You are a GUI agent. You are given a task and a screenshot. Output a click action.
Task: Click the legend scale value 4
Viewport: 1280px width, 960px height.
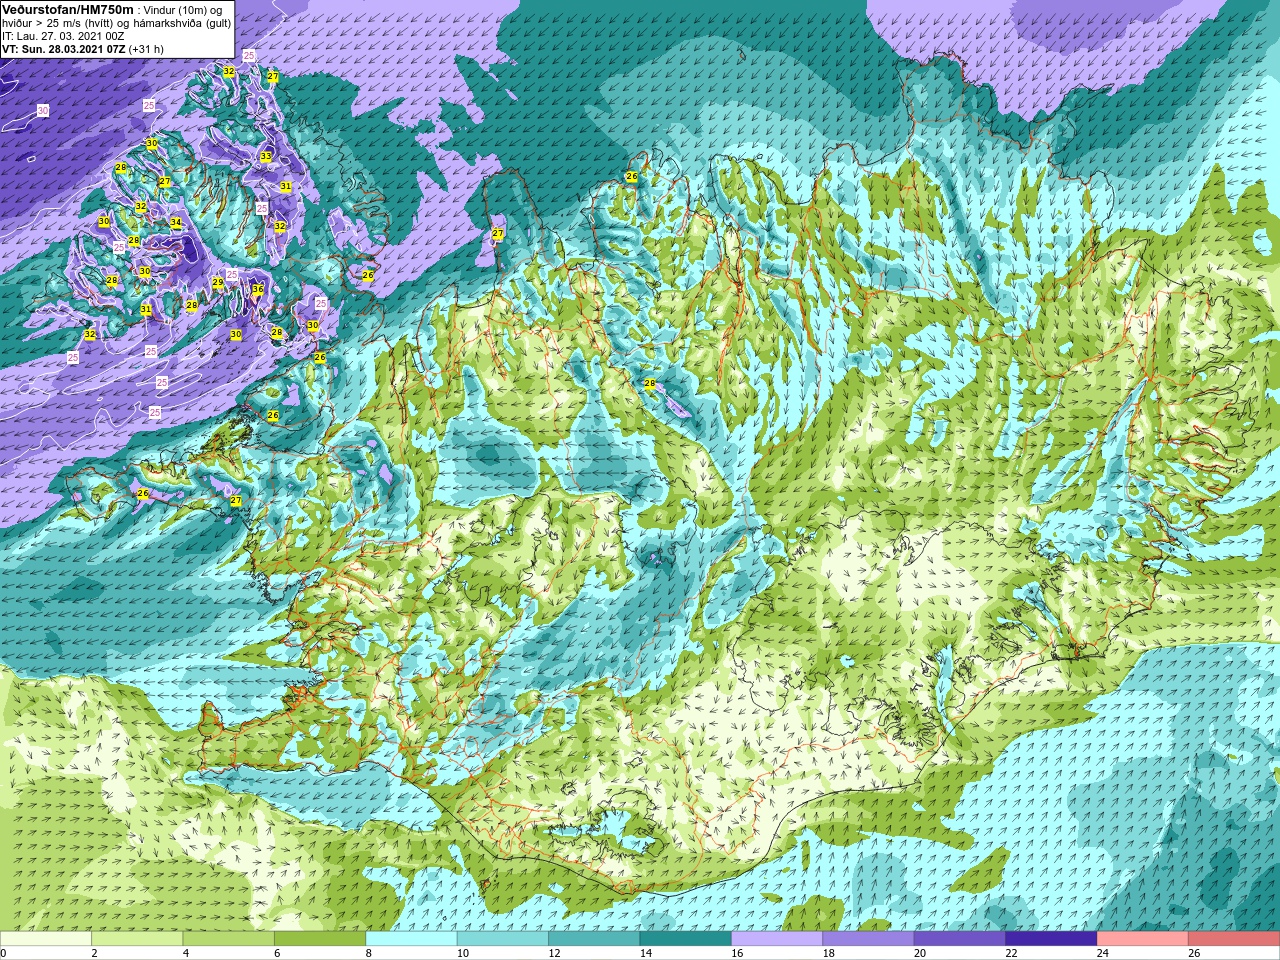tap(186, 953)
